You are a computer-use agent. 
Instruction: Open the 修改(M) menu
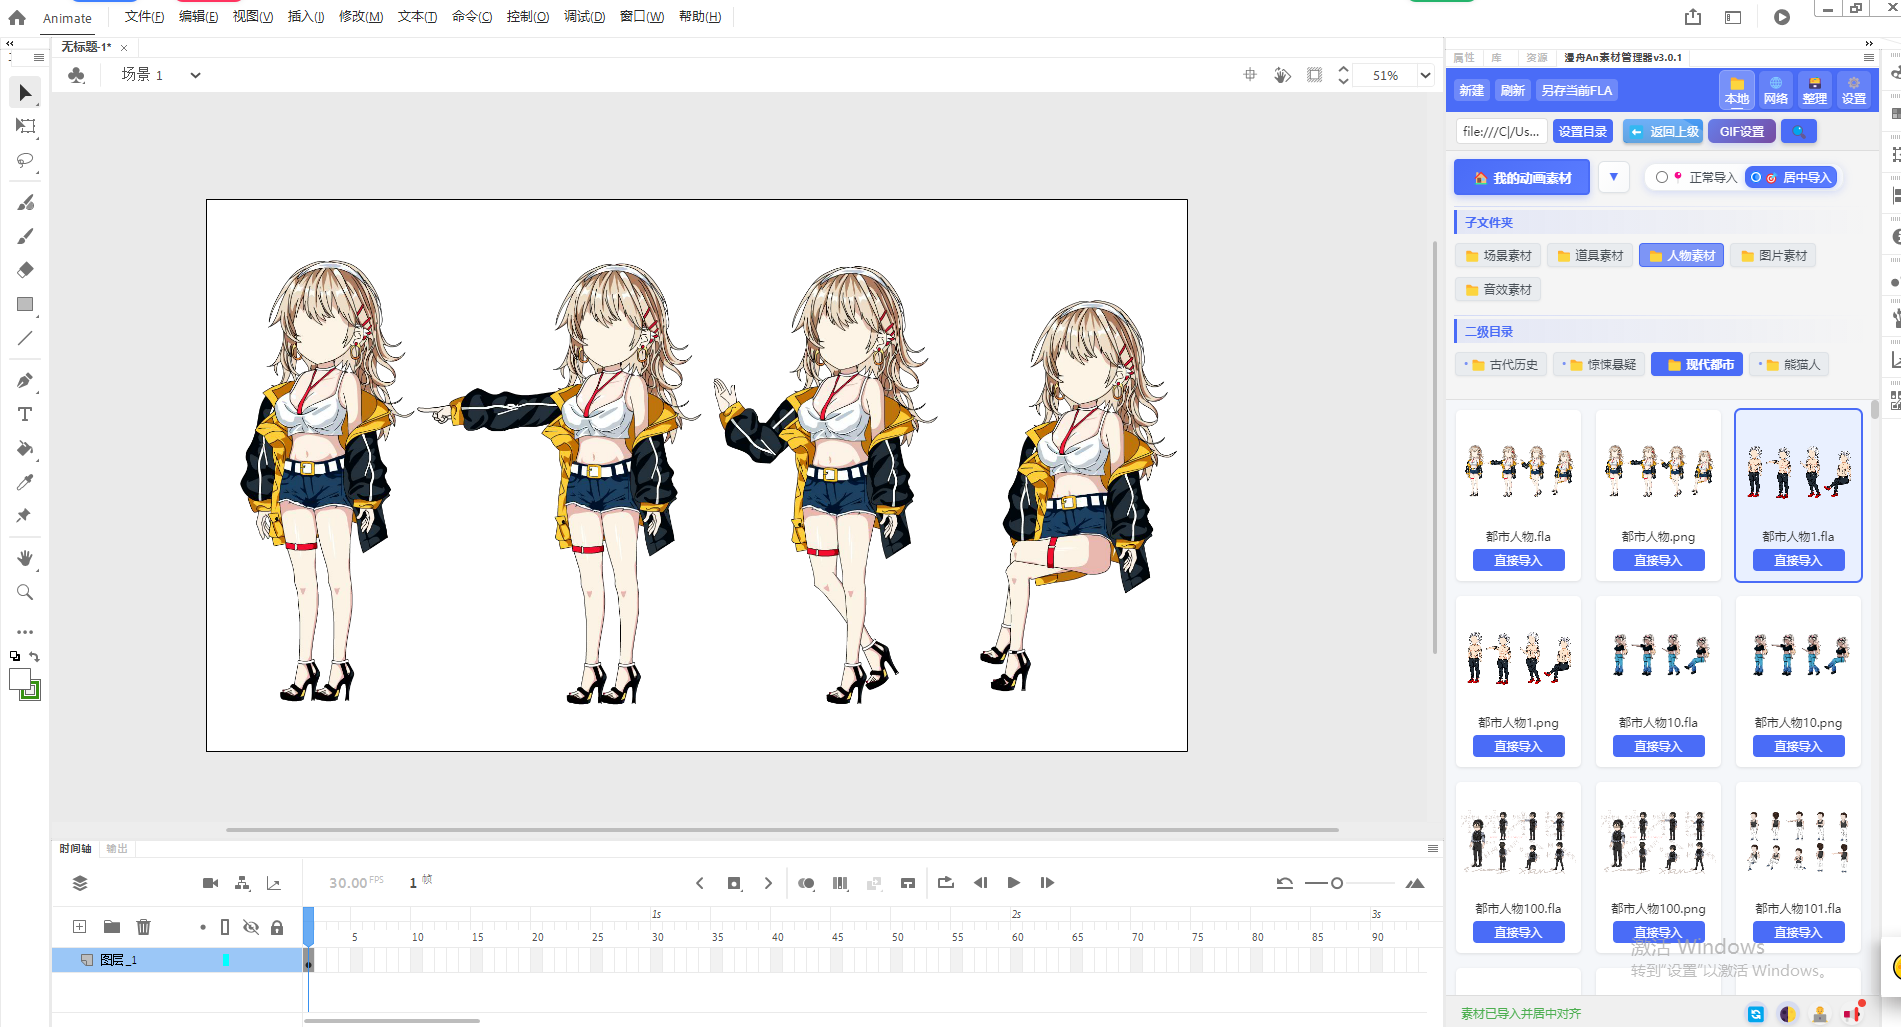[361, 17]
